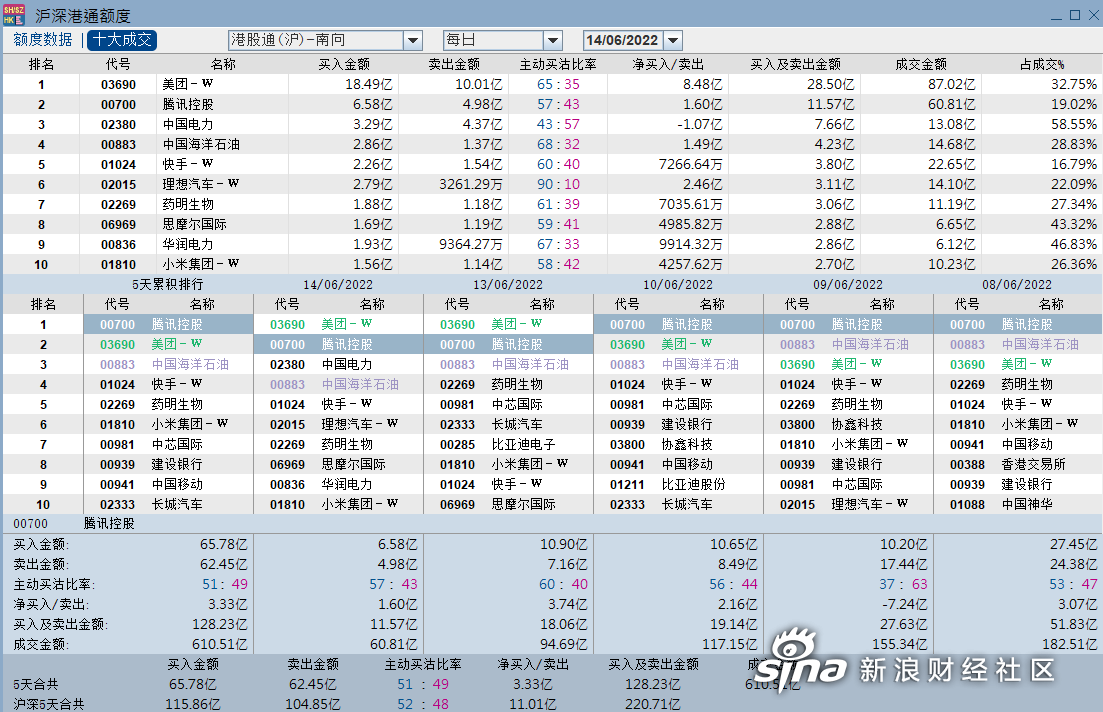1103x712 pixels.
Task: Click the 11.01亿 combined net buy value
Action: pos(533,704)
